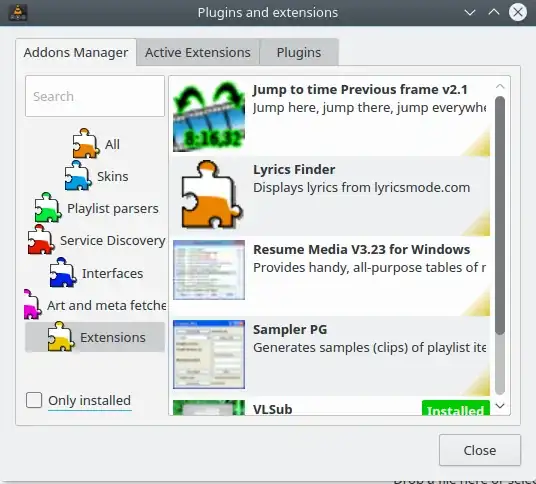The height and width of the screenshot is (484, 536).
Task: Choose the All category label
Action: [112, 144]
